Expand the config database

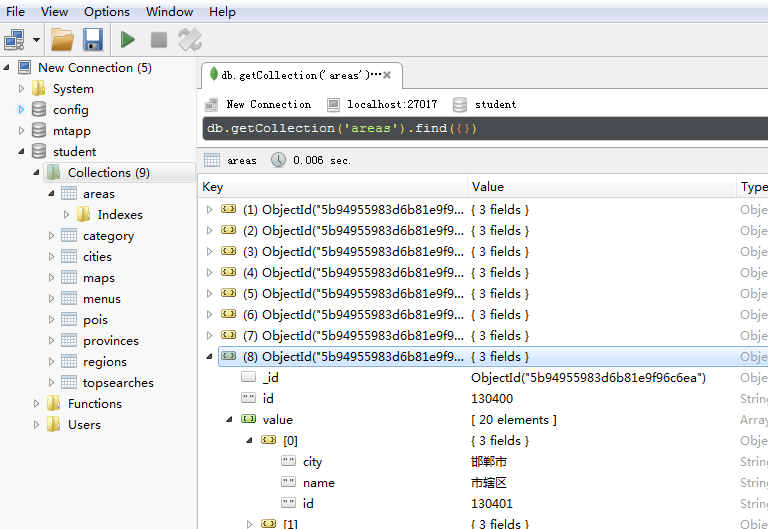point(21,110)
